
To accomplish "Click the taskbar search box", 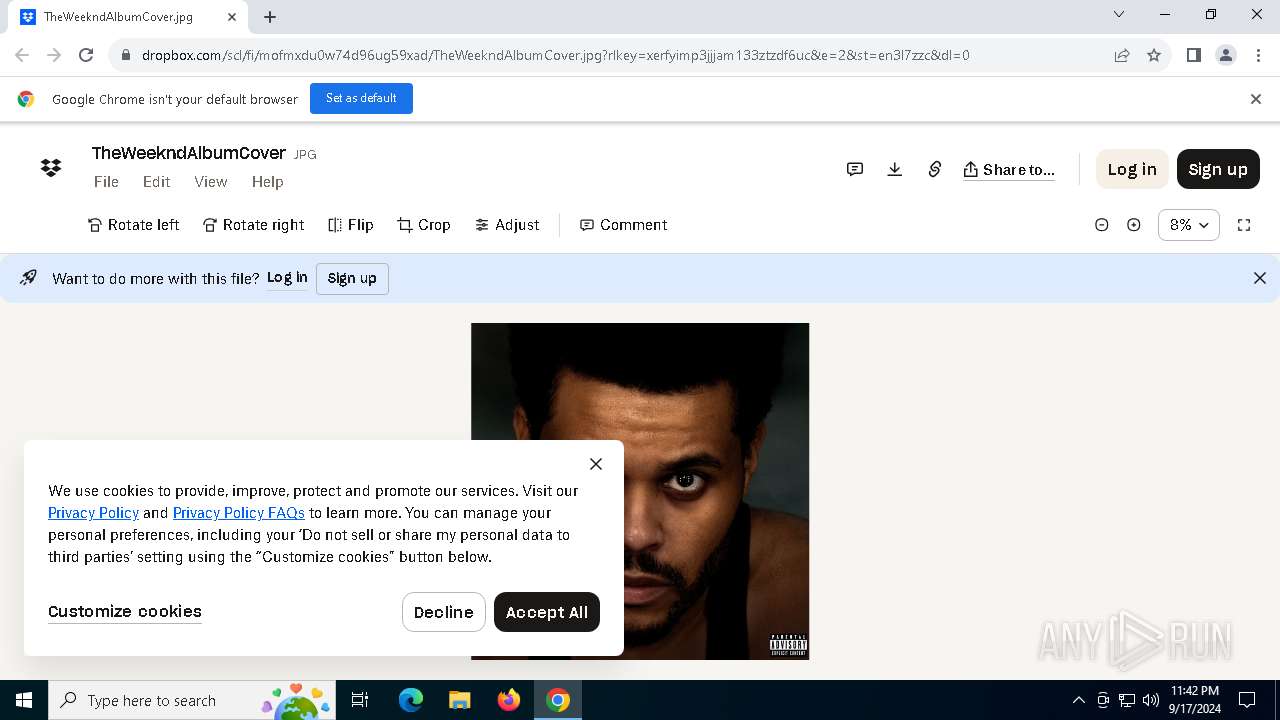I will pos(193,700).
